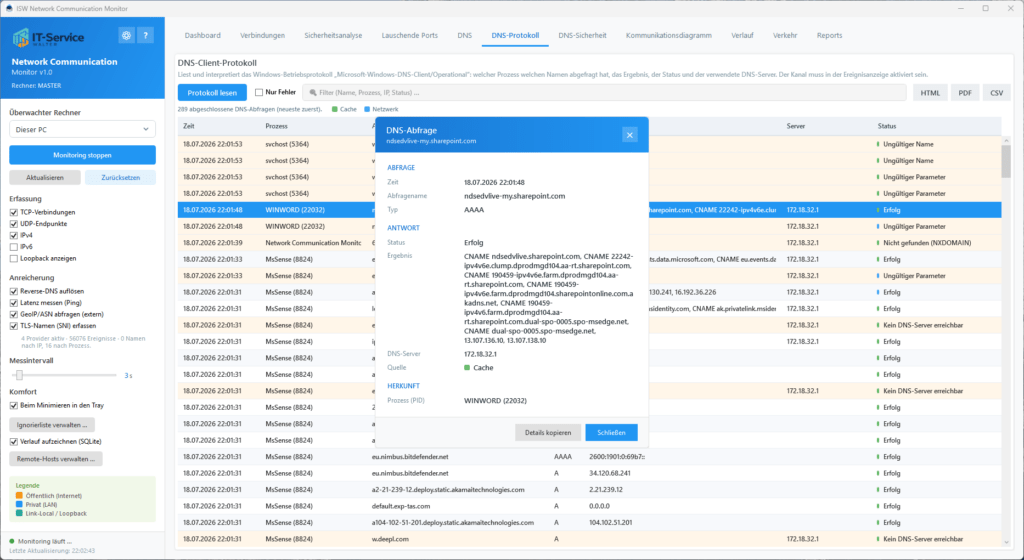
Task: Switch to the Verbindungen tab
Action: point(262,35)
